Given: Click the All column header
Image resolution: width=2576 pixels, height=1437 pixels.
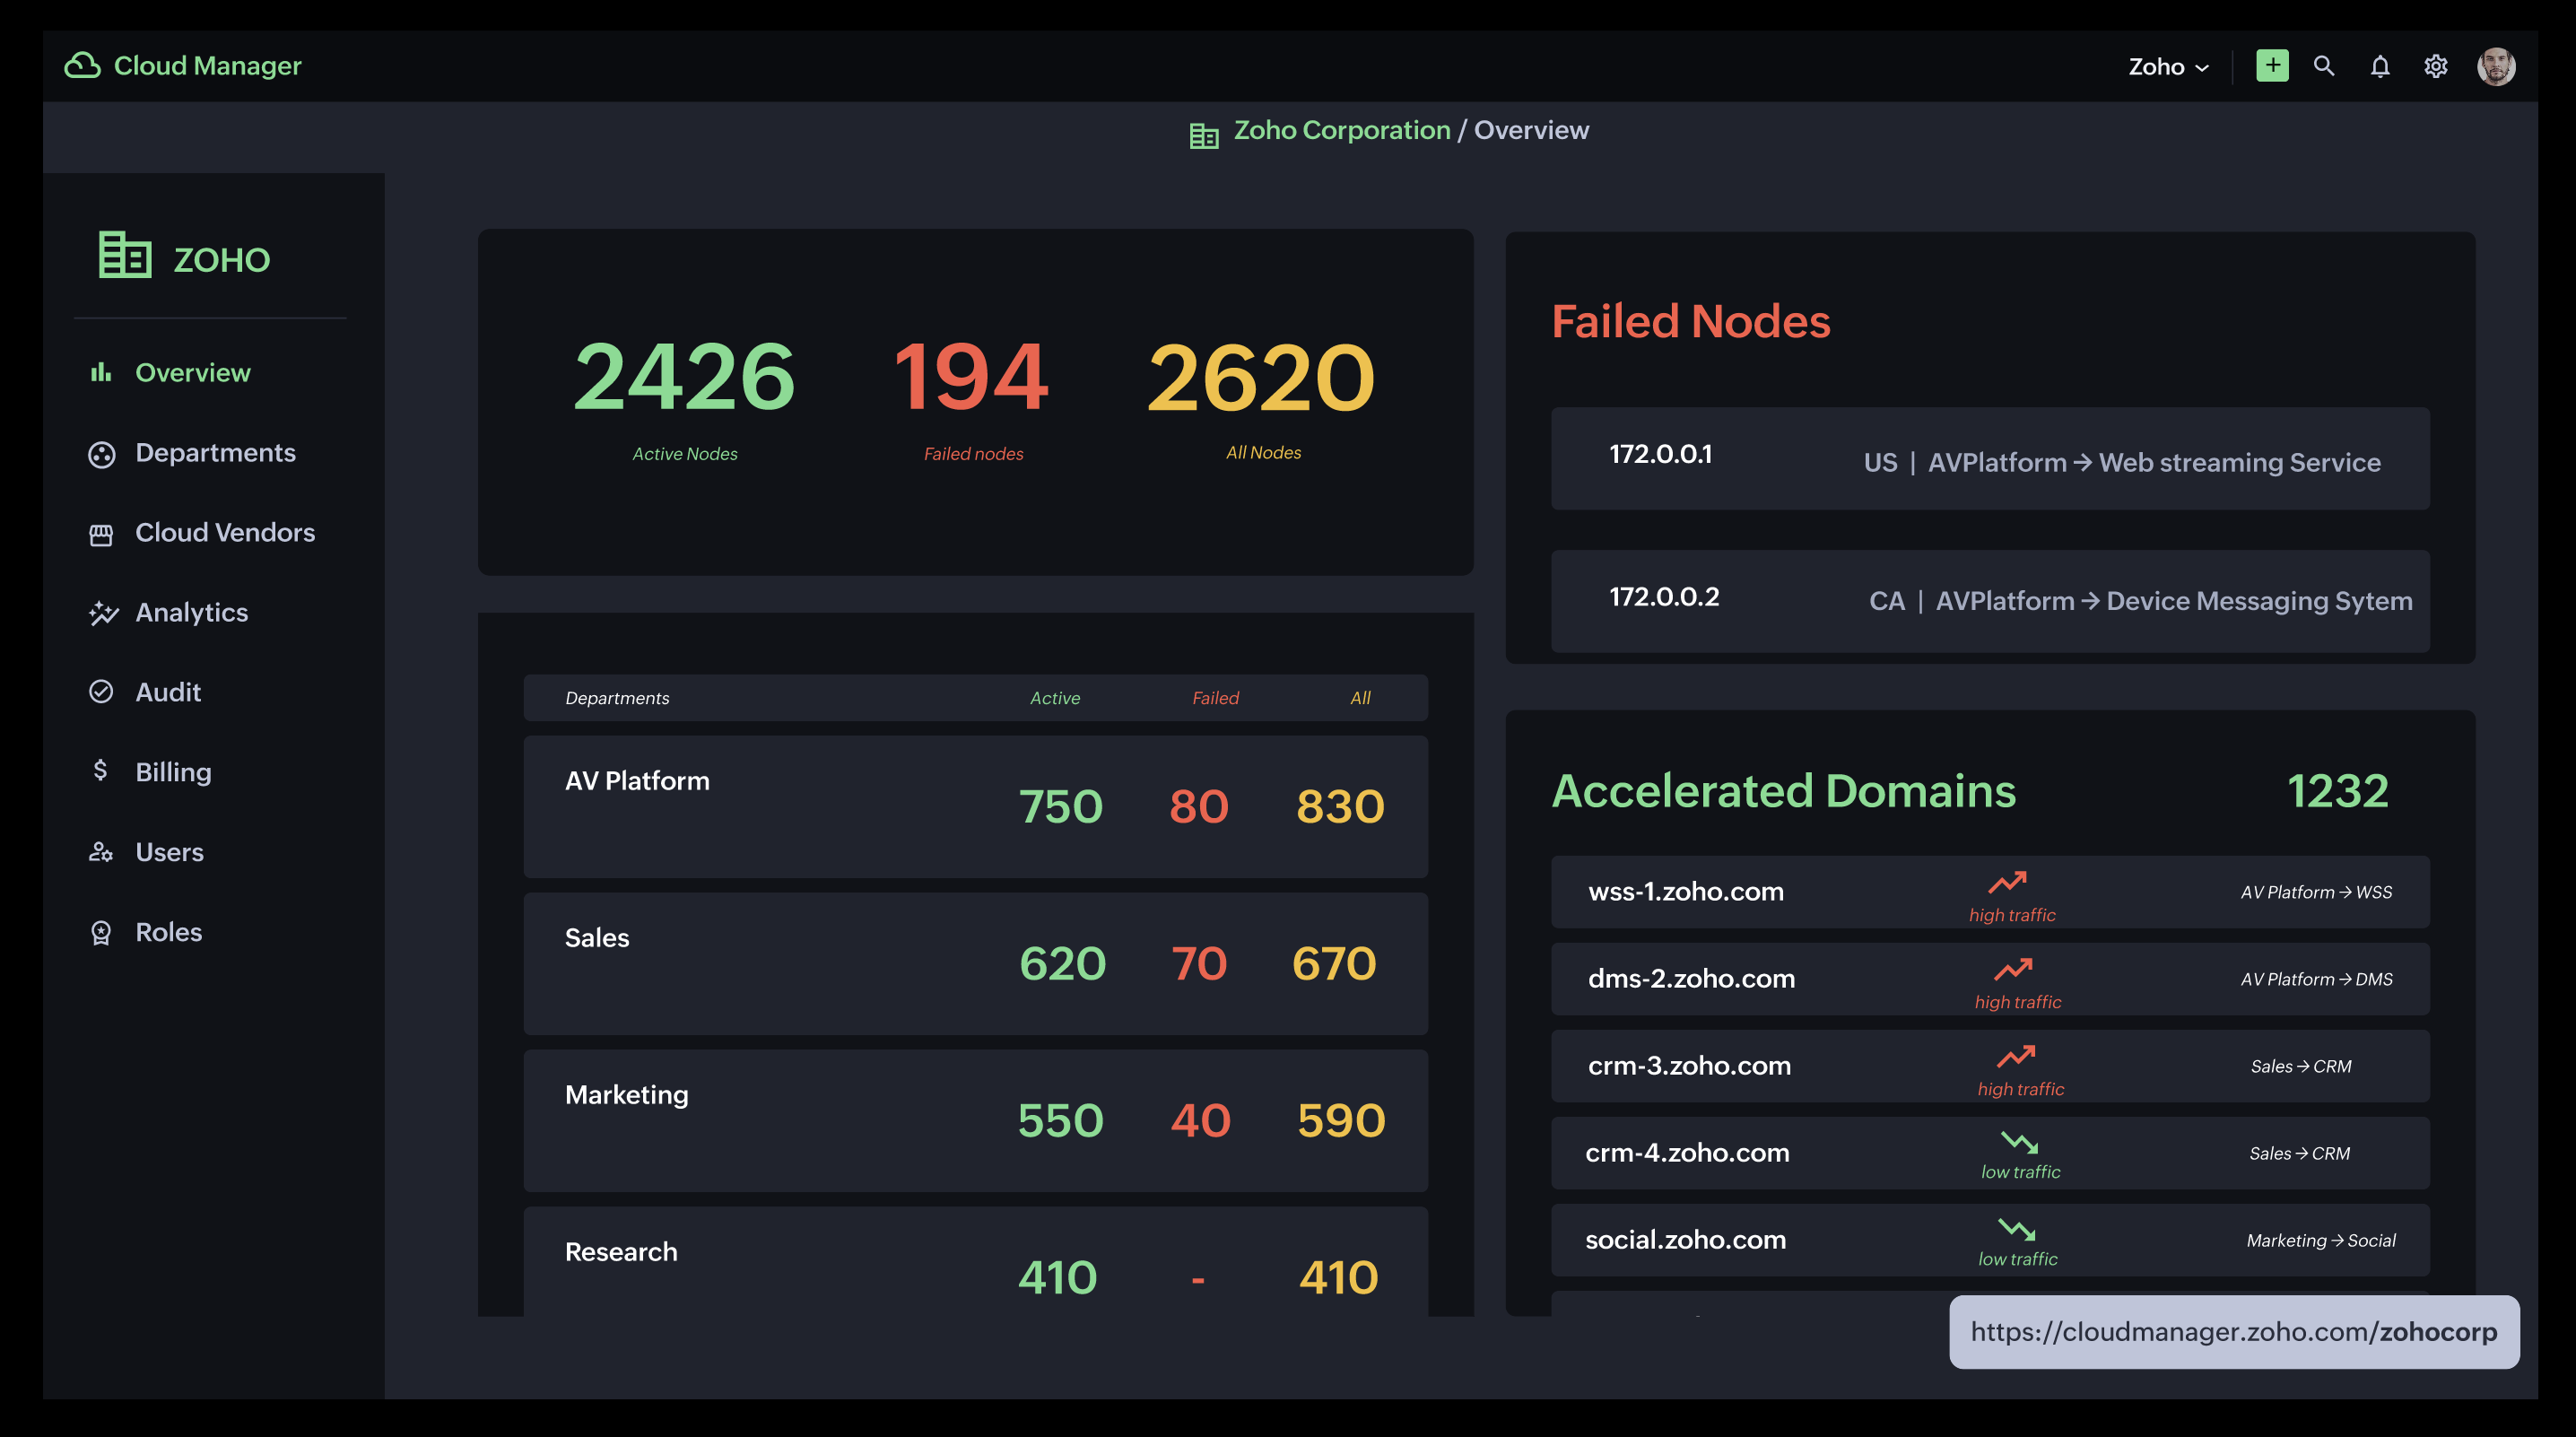Looking at the screenshot, I should click(x=1360, y=698).
